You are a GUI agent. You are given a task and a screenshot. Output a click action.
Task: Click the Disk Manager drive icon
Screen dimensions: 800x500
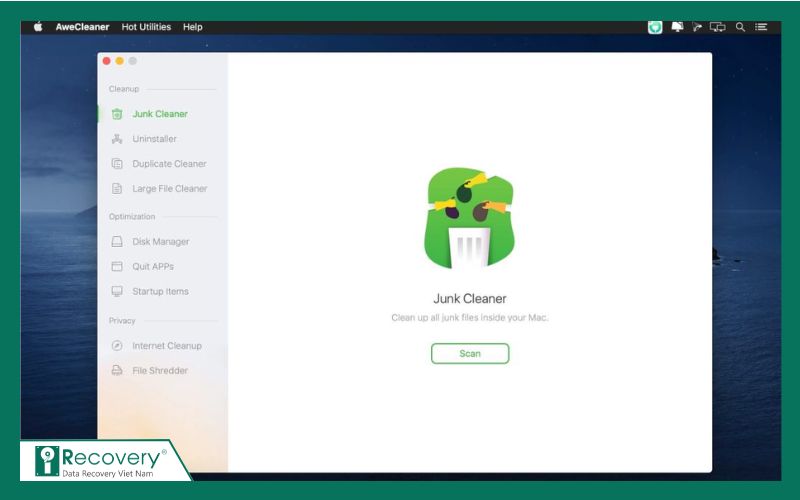tap(117, 241)
